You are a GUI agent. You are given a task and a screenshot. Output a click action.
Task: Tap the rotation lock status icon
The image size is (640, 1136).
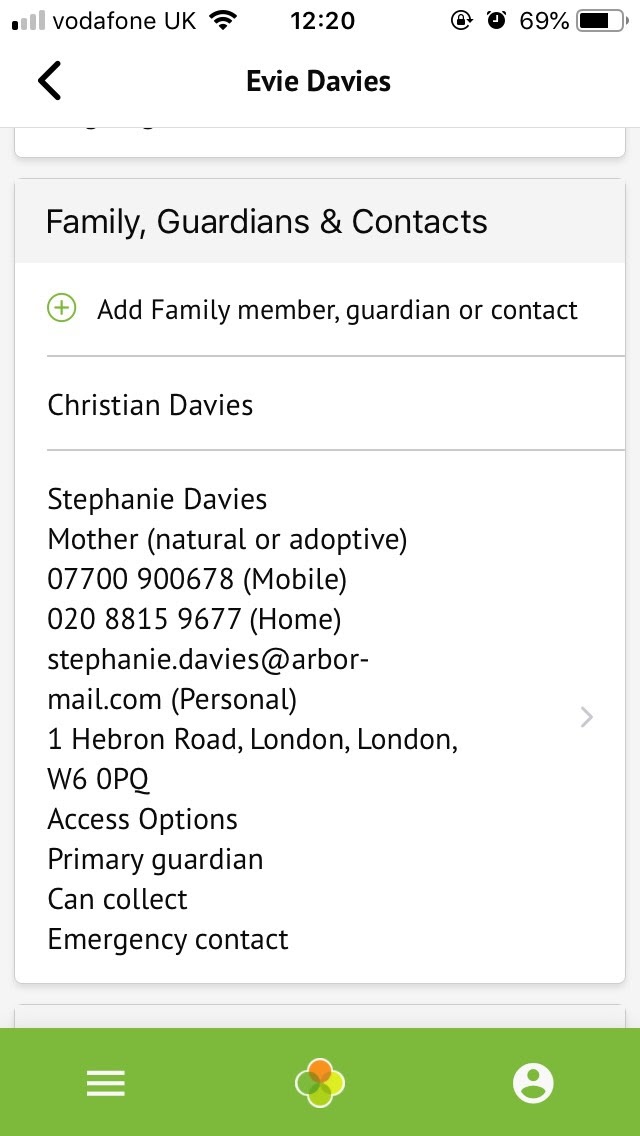[x=461, y=21]
